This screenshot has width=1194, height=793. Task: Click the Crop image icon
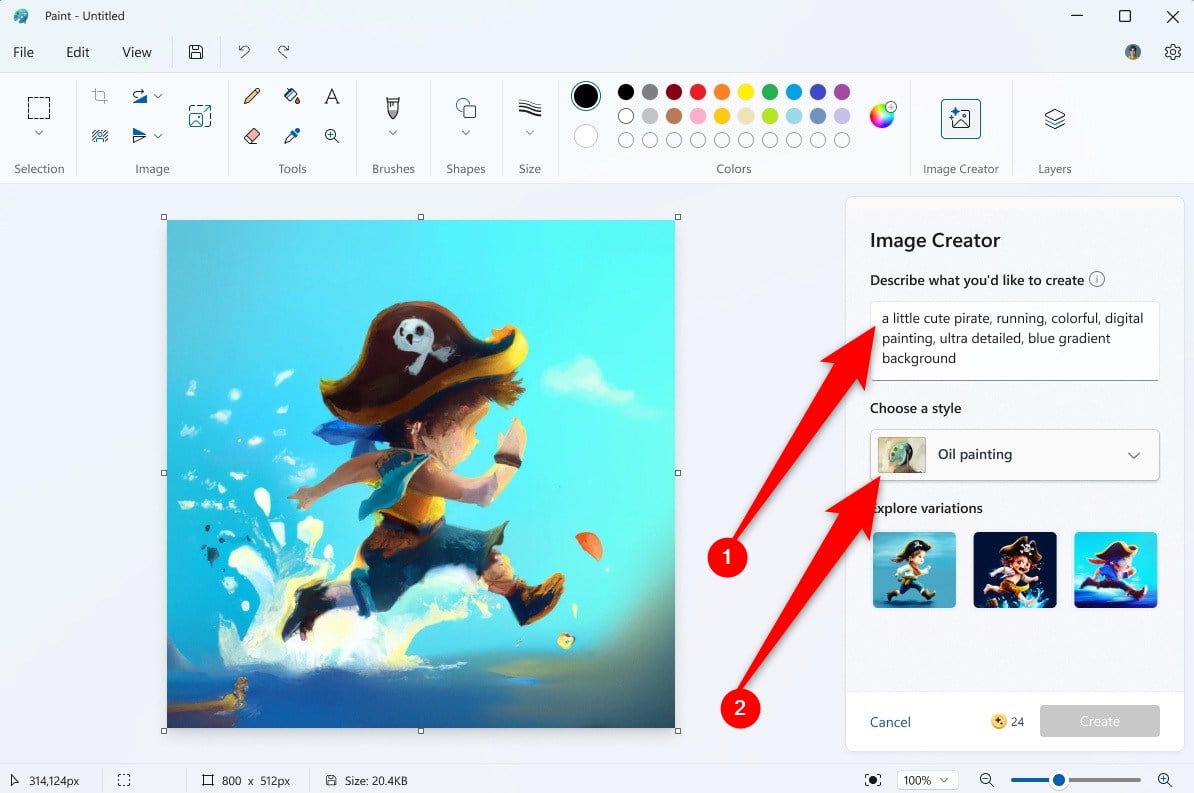click(x=100, y=96)
